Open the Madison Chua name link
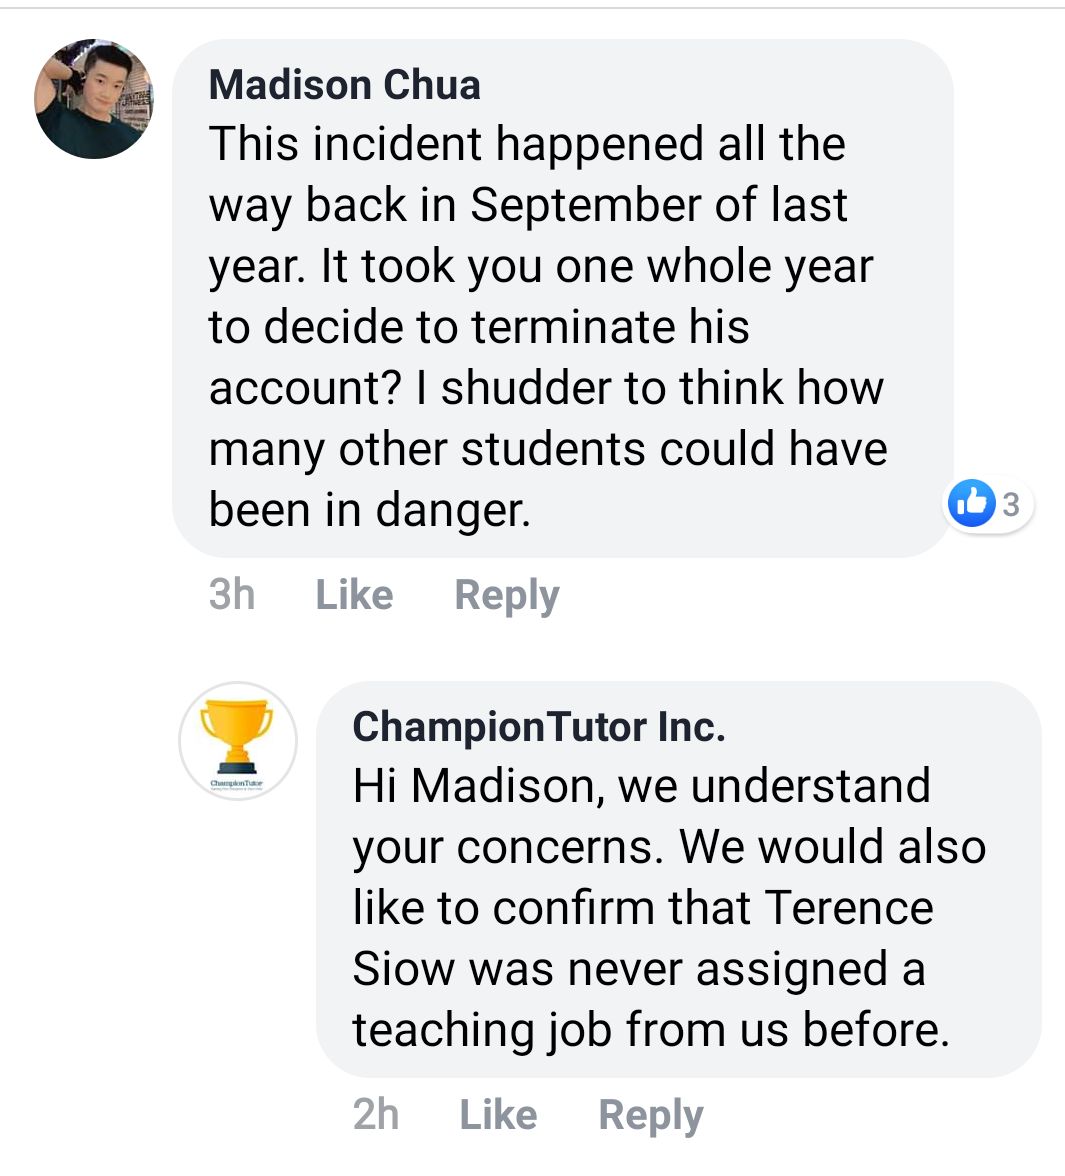This screenshot has width=1065, height=1176. [x=344, y=84]
